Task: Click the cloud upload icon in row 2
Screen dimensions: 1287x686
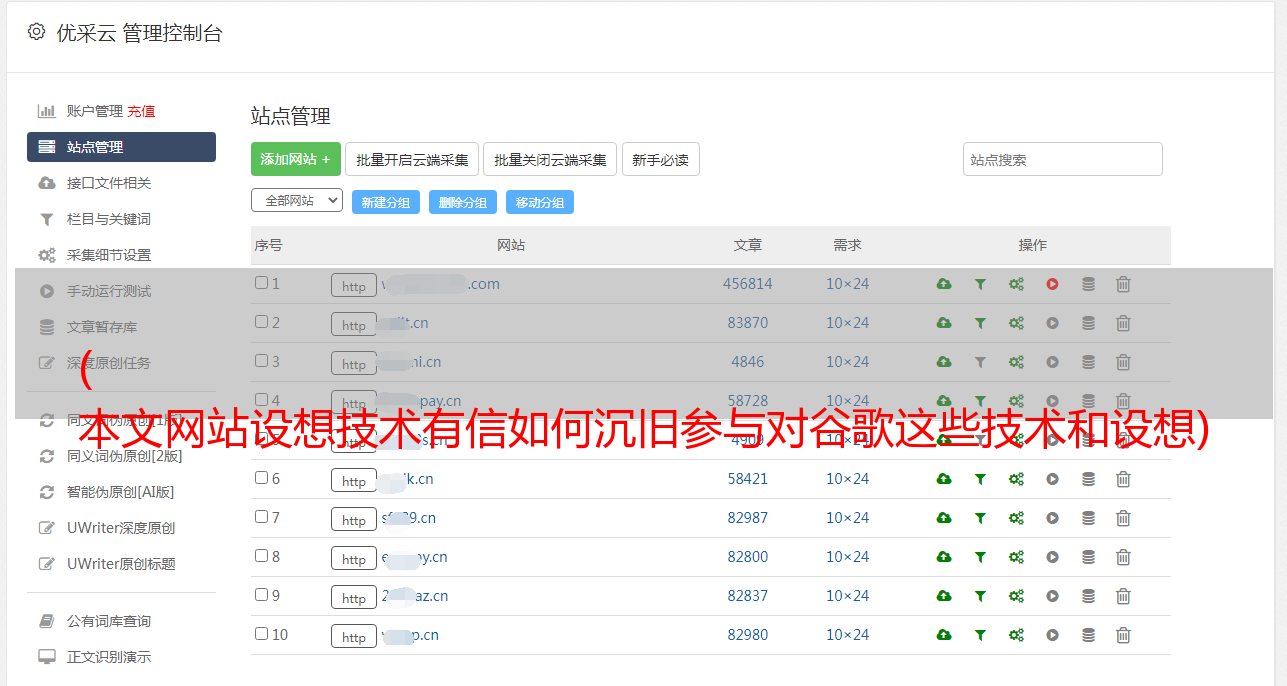Action: pyautogui.click(x=943, y=323)
